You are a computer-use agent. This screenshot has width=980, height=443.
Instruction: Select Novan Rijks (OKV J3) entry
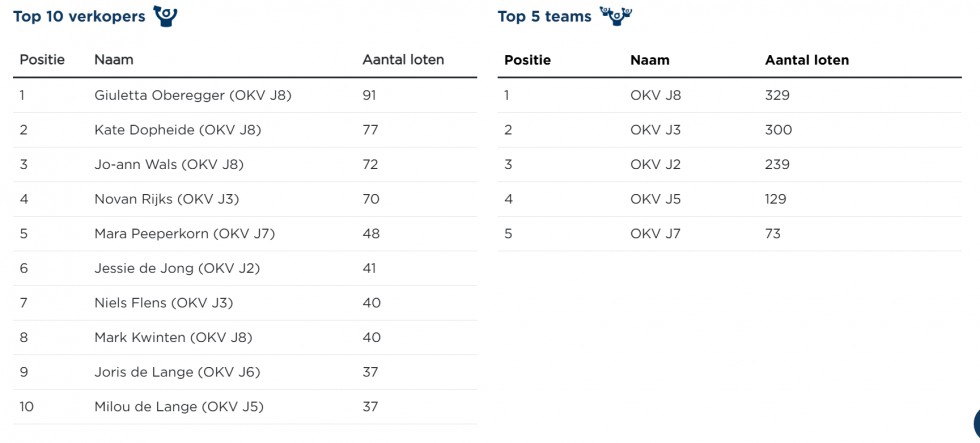[x=166, y=199]
